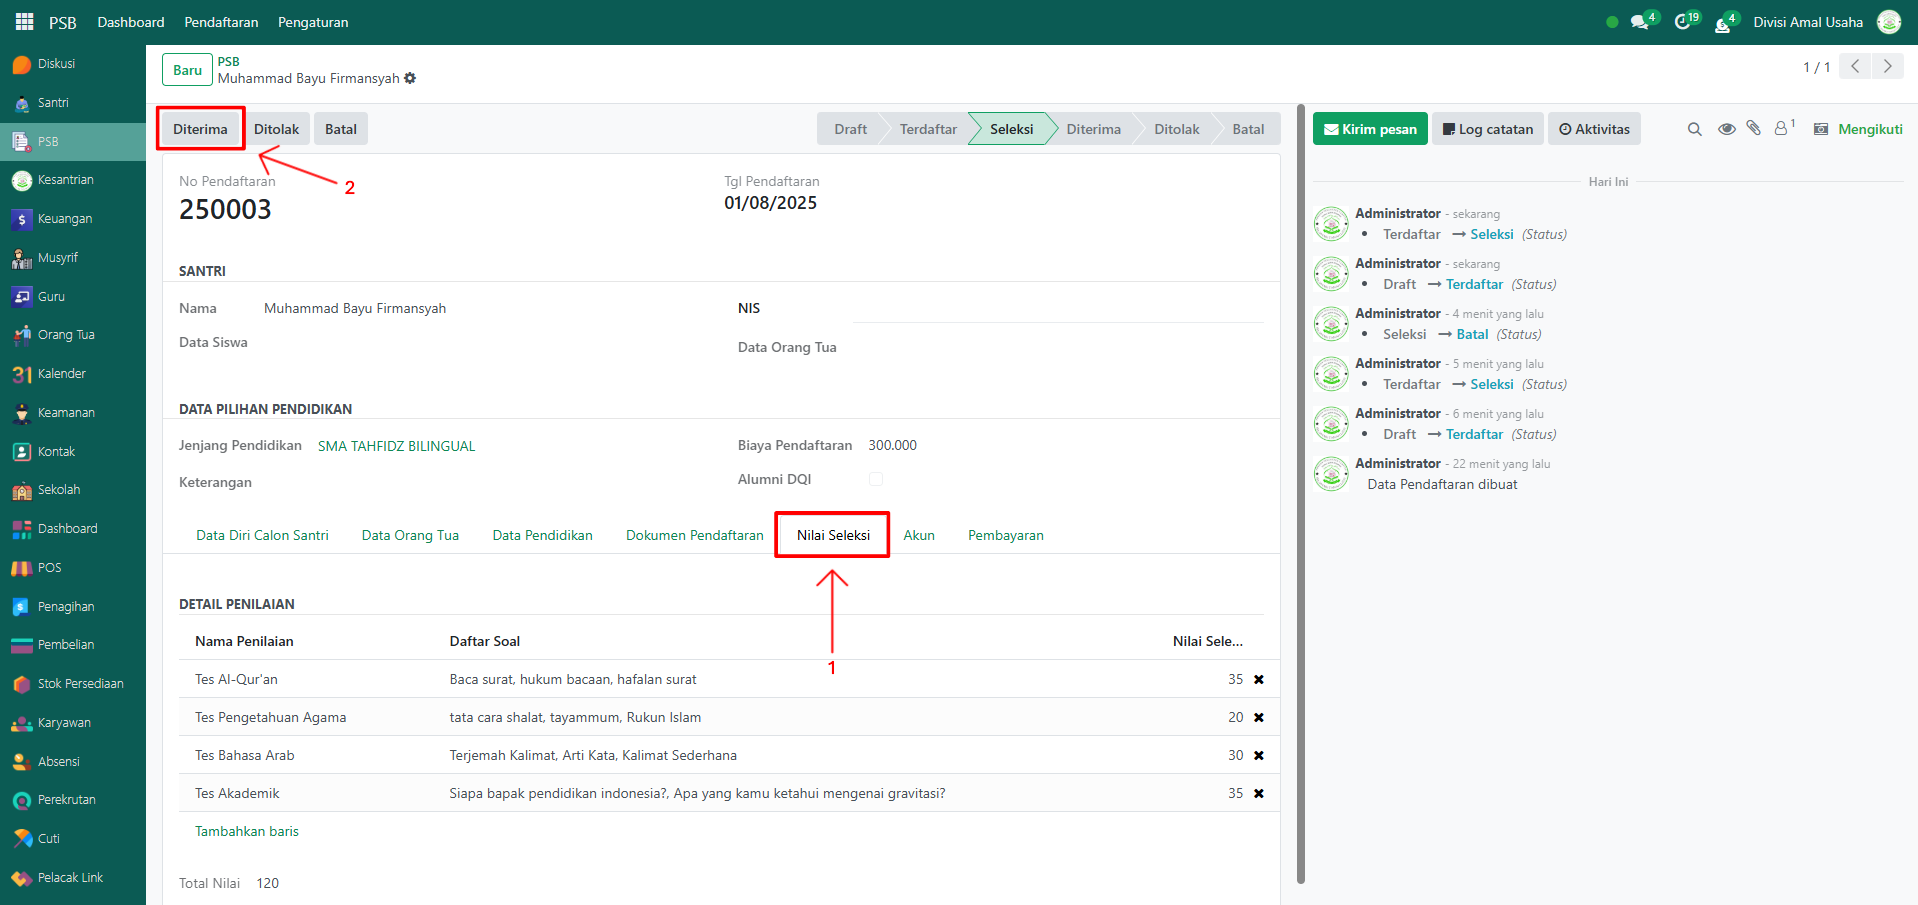Viewport: 1918px width, 905px height.
Task: Go to next record arrow
Action: [x=1887, y=67]
